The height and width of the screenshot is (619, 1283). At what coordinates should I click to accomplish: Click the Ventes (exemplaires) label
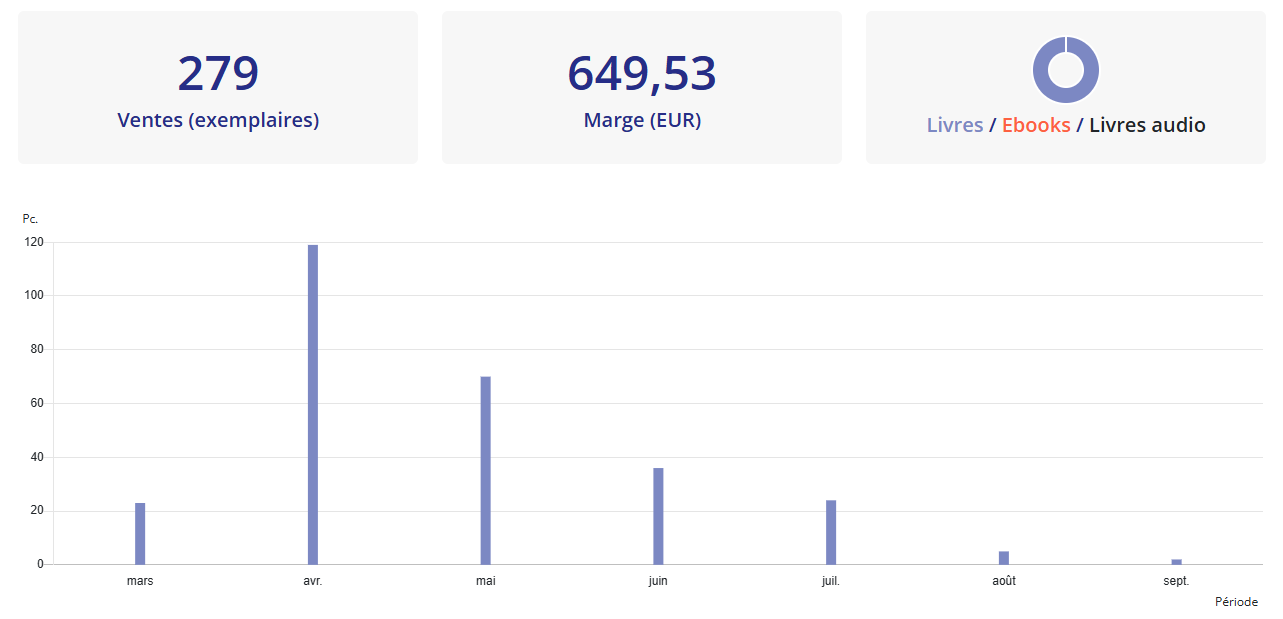tap(218, 120)
